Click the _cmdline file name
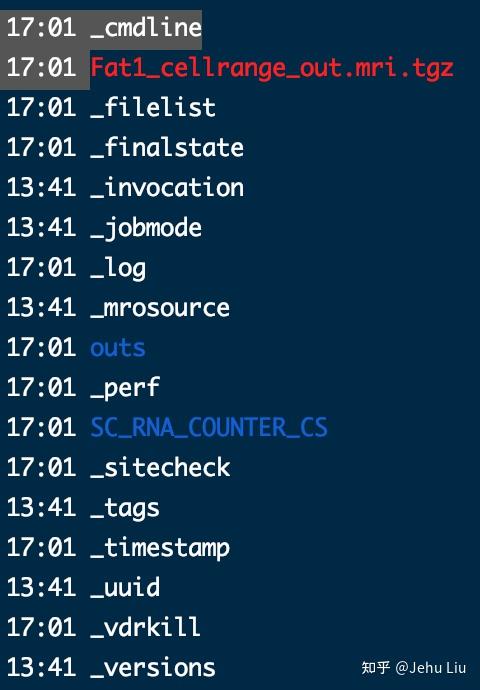The image size is (480, 690). [x=146, y=28]
